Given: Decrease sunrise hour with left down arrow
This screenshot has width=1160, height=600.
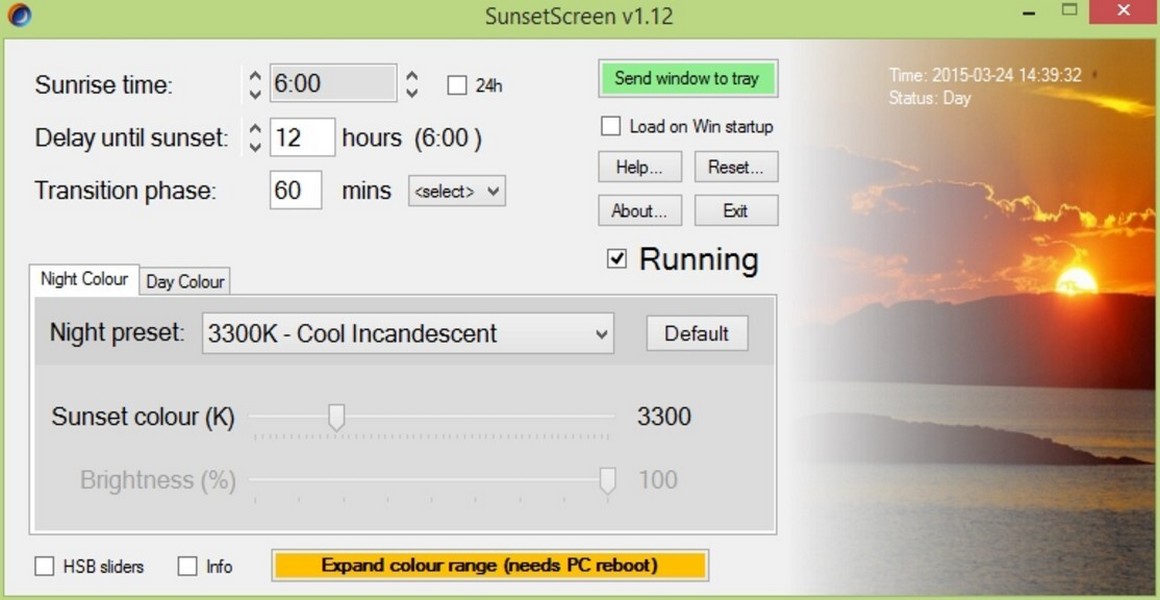Looking at the screenshot, I should click(x=255, y=93).
